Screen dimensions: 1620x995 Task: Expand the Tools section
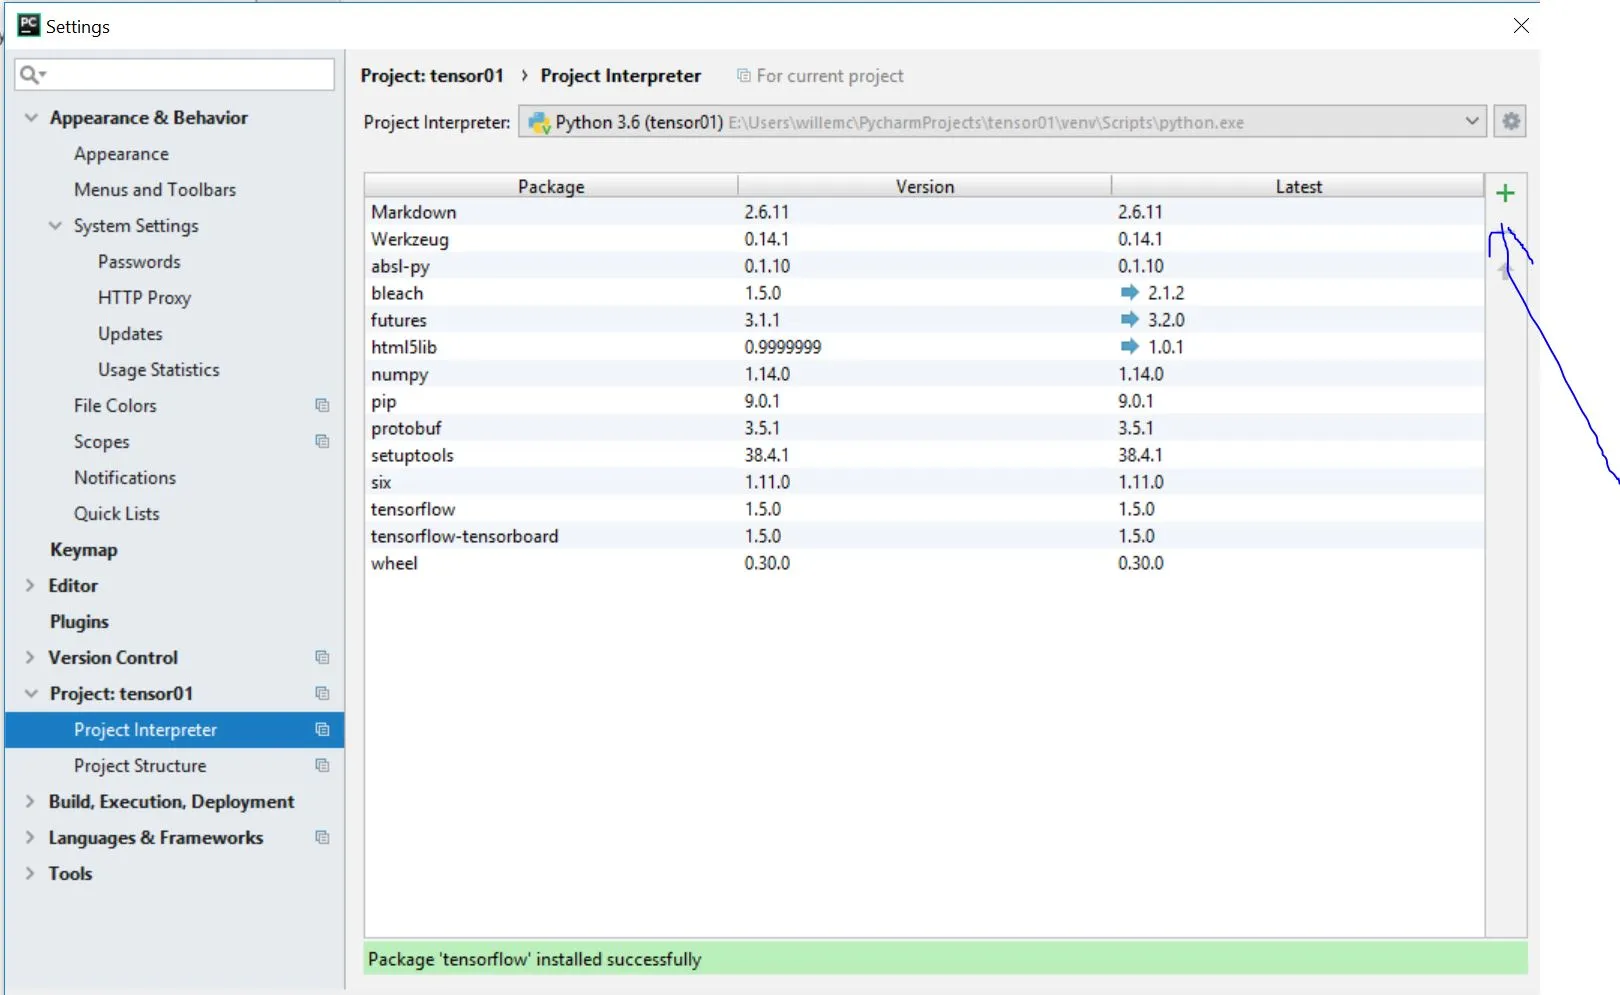pyautogui.click(x=30, y=873)
